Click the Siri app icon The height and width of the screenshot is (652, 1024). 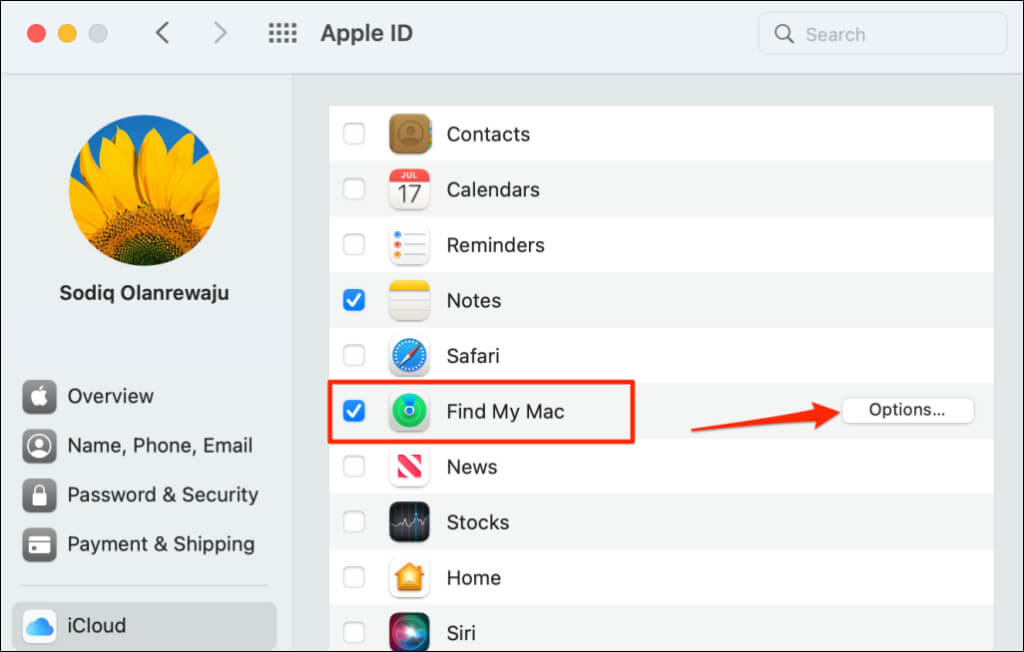(409, 632)
